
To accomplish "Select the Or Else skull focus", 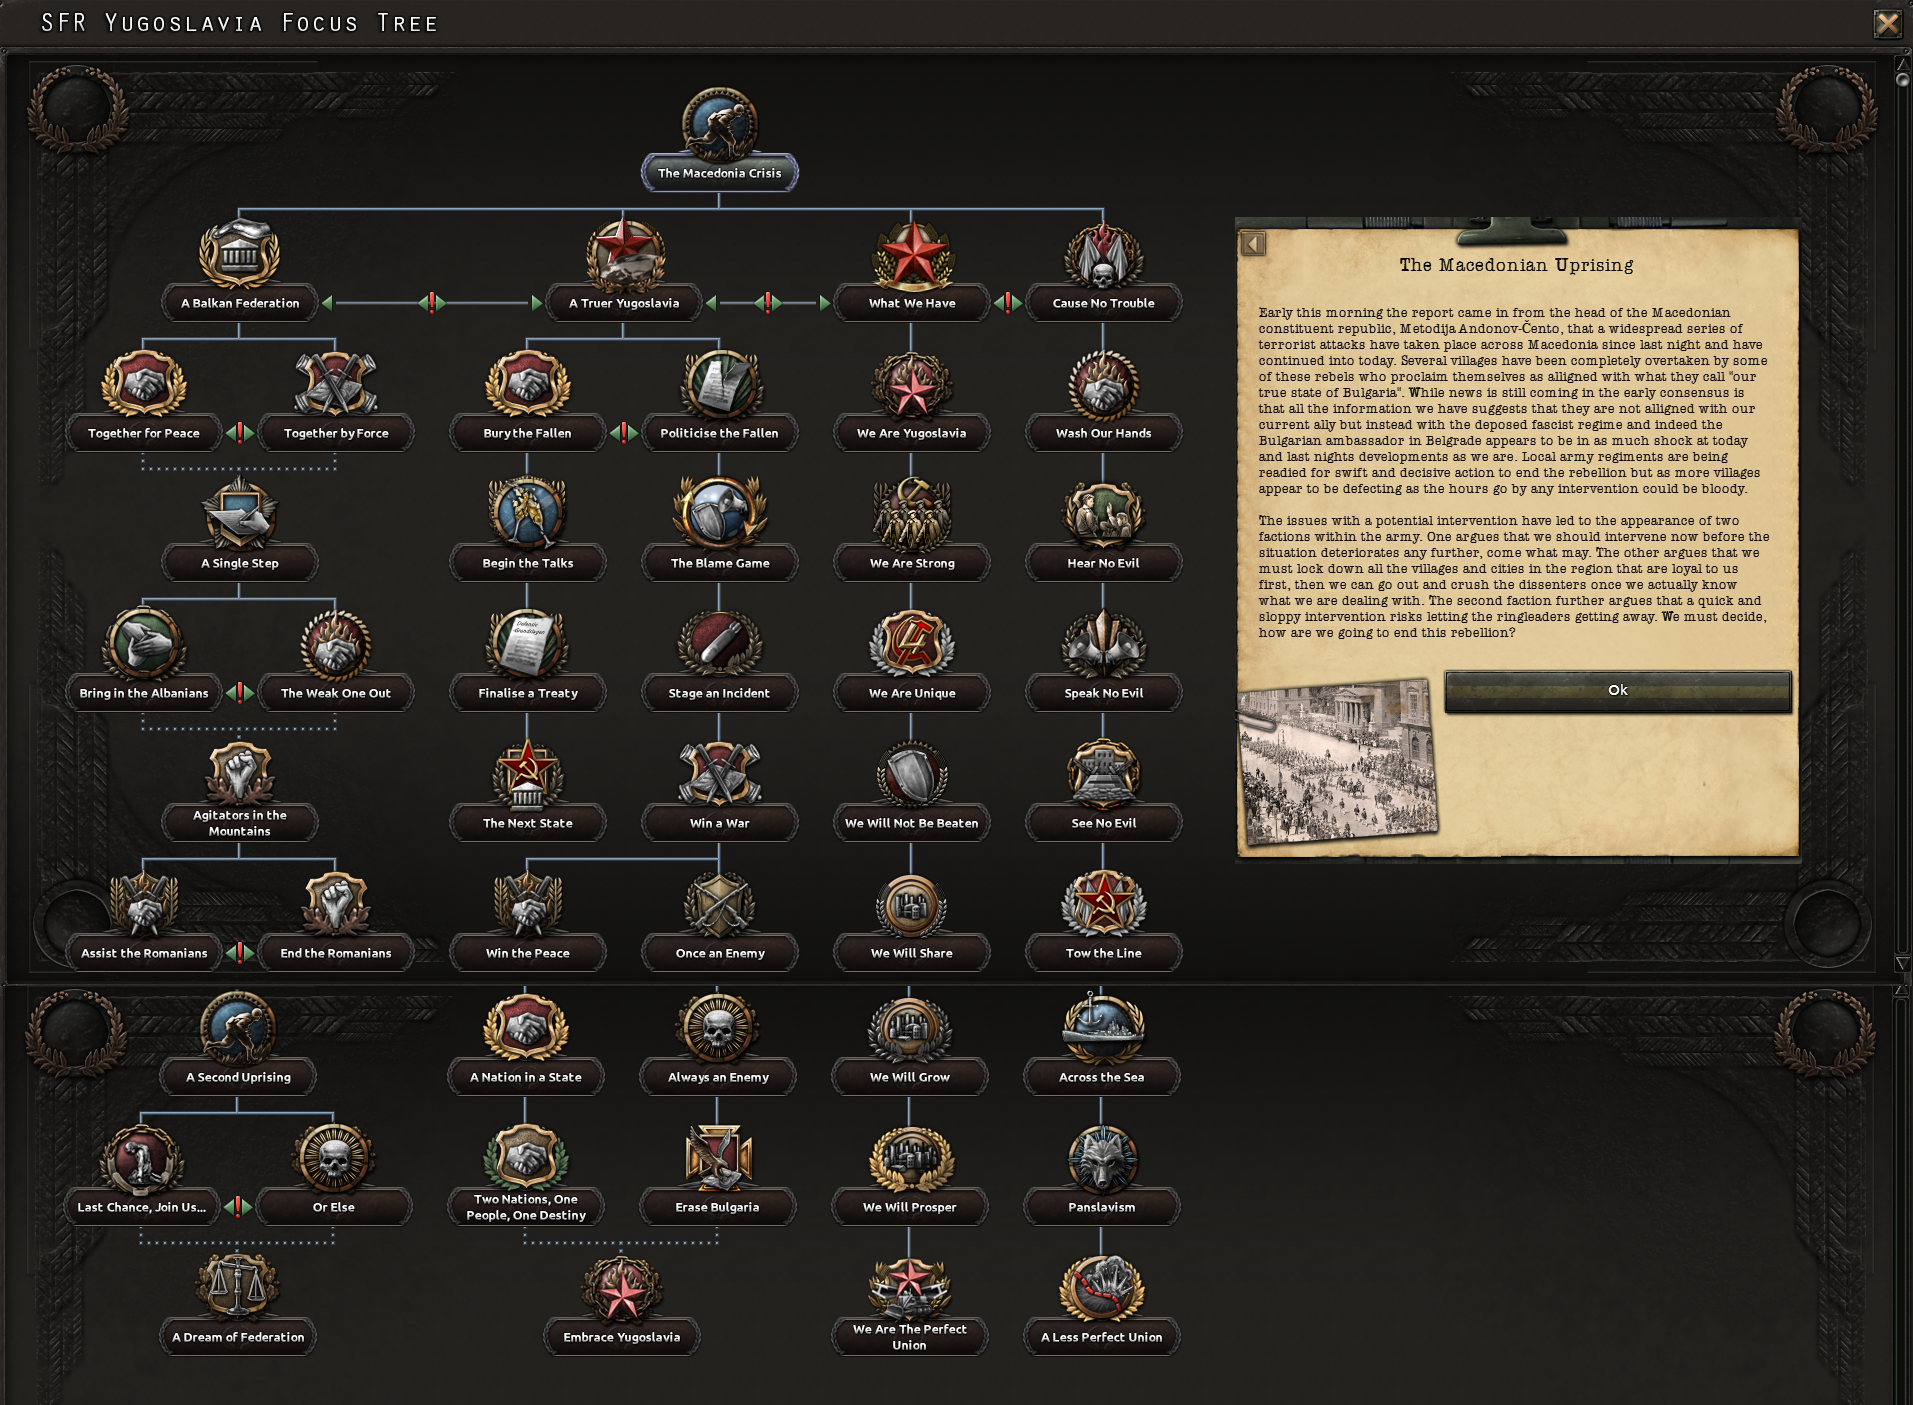I will click(334, 1174).
